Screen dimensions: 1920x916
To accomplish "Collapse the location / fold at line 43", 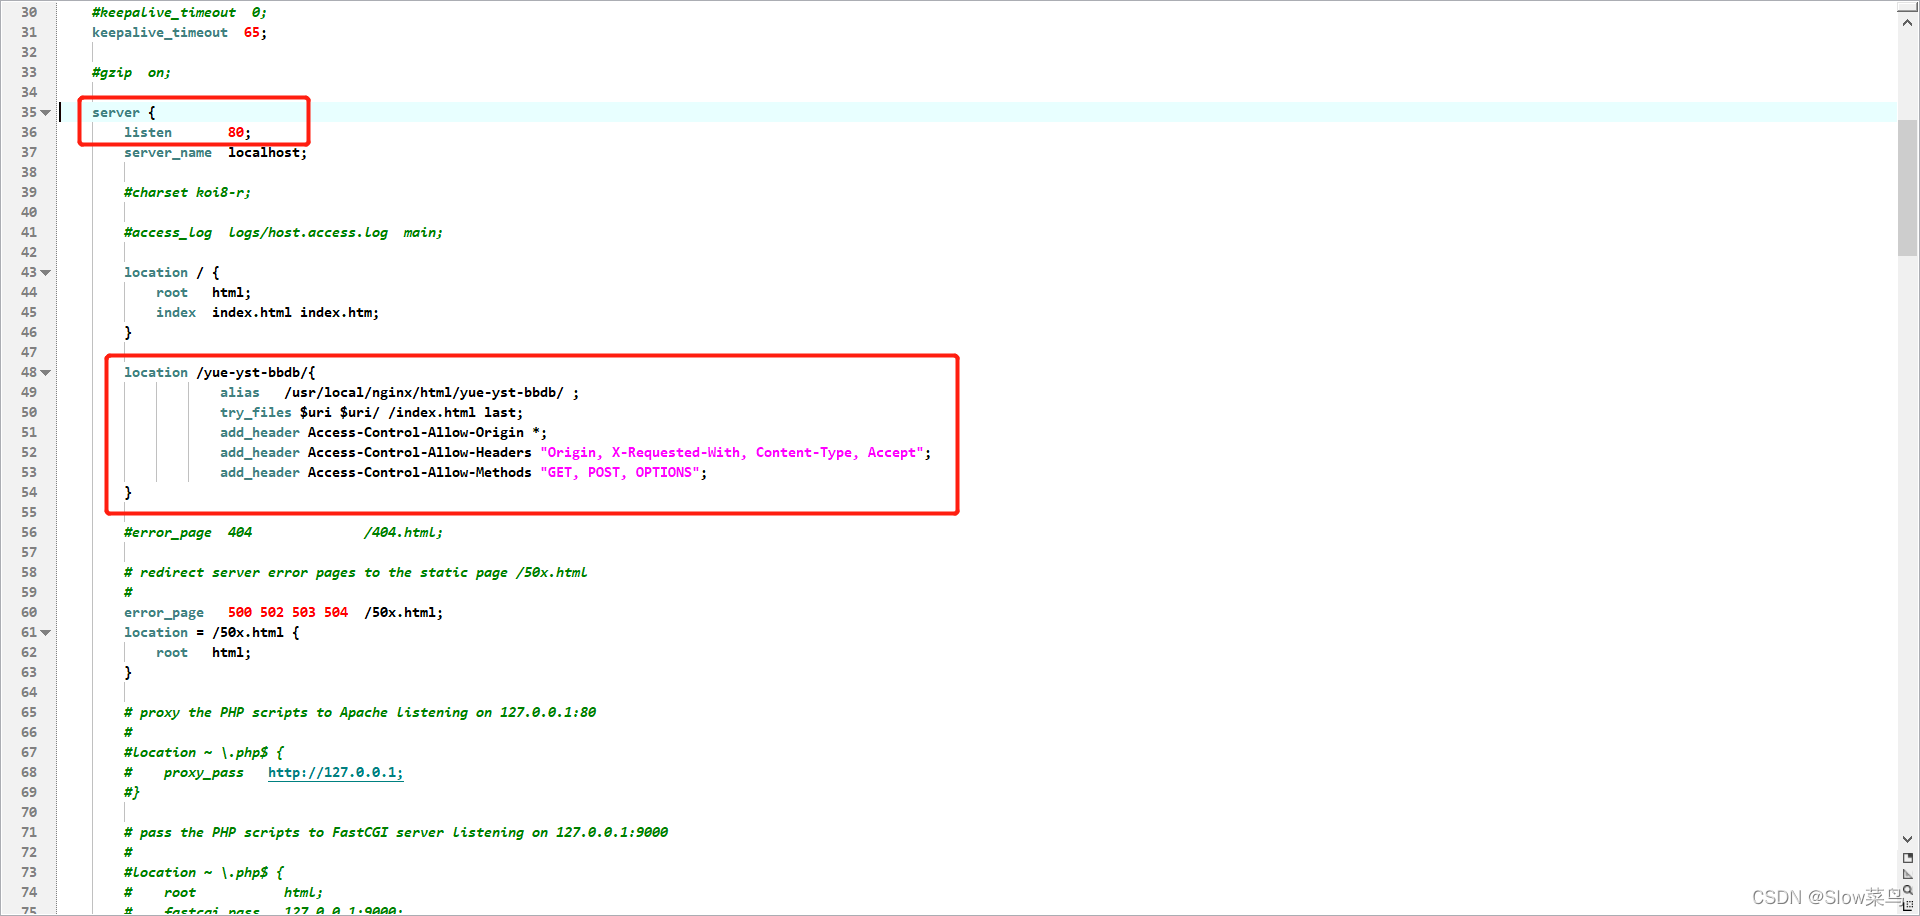I will coord(46,273).
